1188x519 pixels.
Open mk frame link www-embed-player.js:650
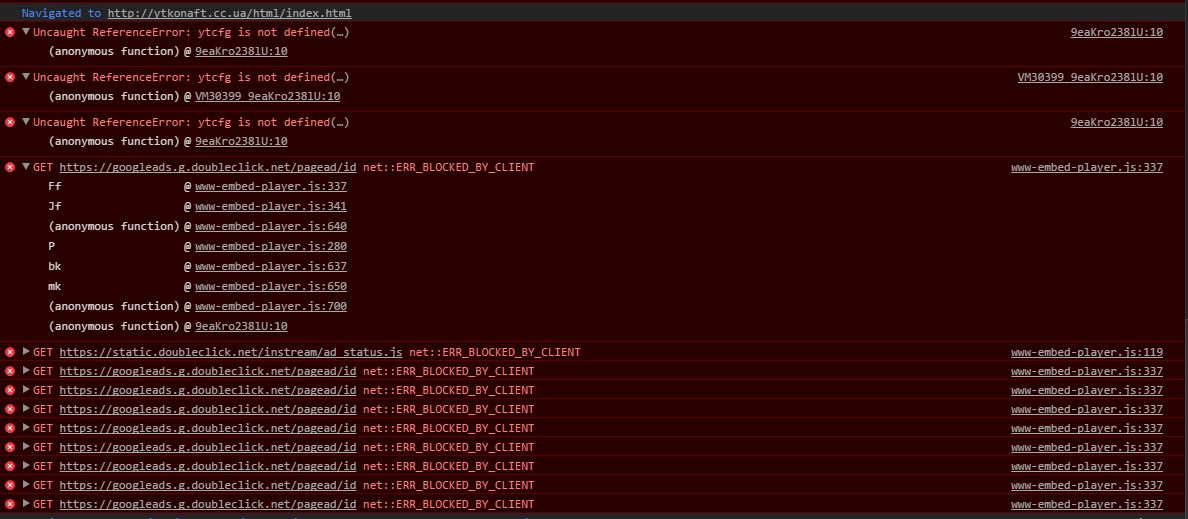coord(270,287)
